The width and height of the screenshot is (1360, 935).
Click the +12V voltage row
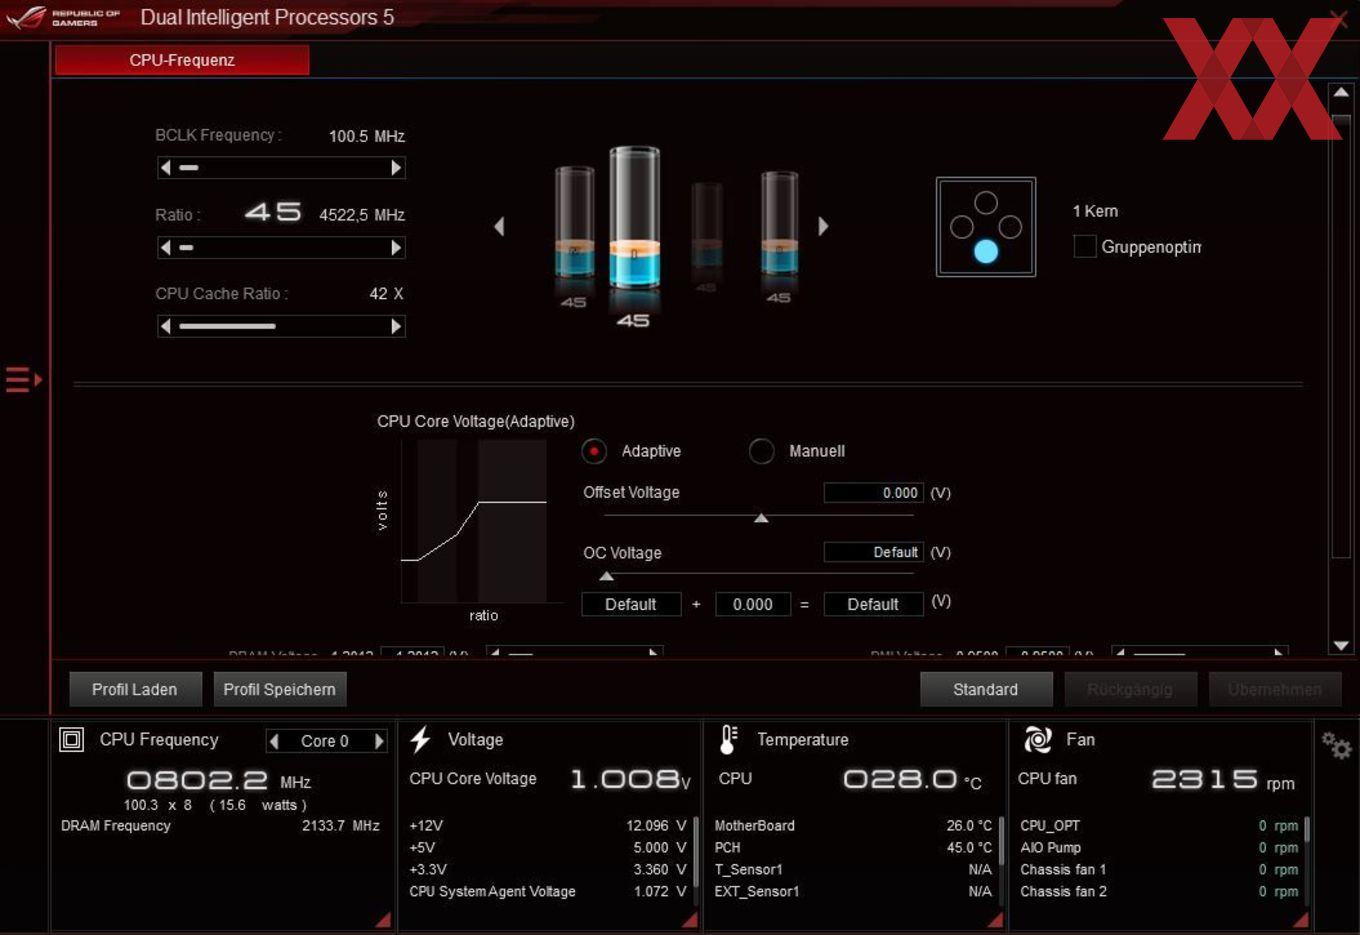548,826
